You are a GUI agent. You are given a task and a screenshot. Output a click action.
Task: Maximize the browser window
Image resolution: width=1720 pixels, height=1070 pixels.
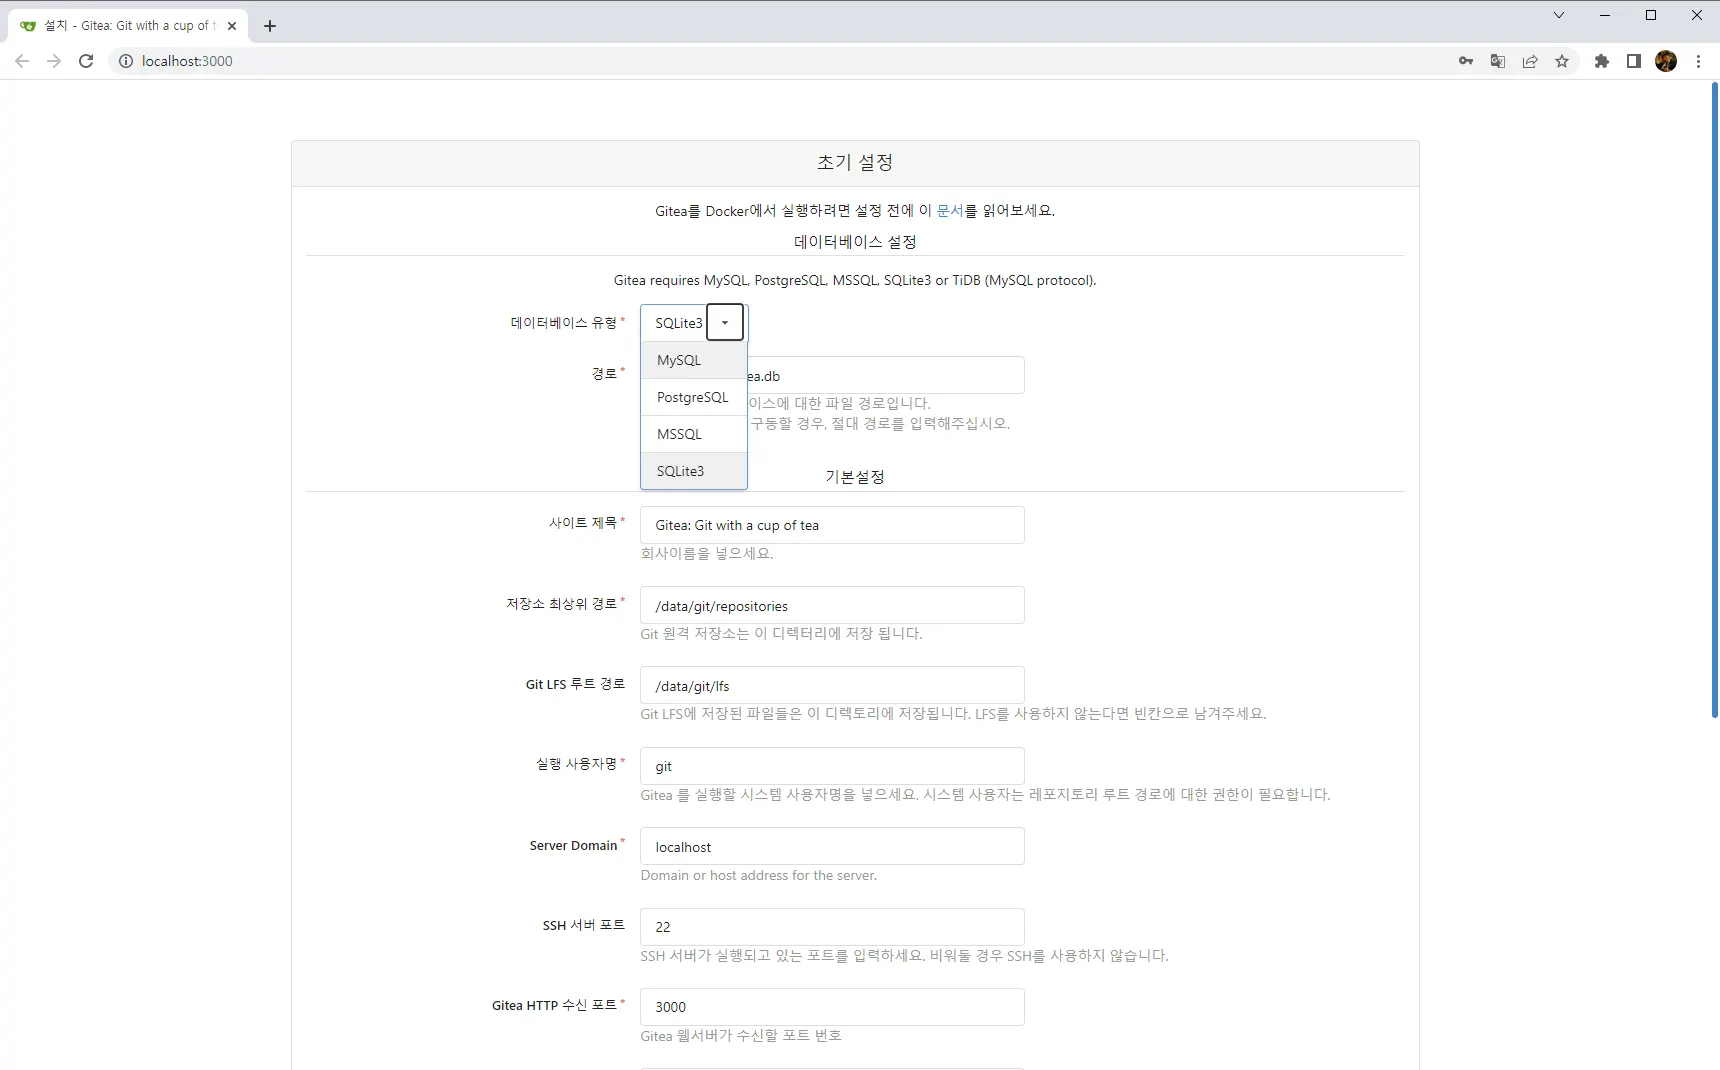(1651, 15)
